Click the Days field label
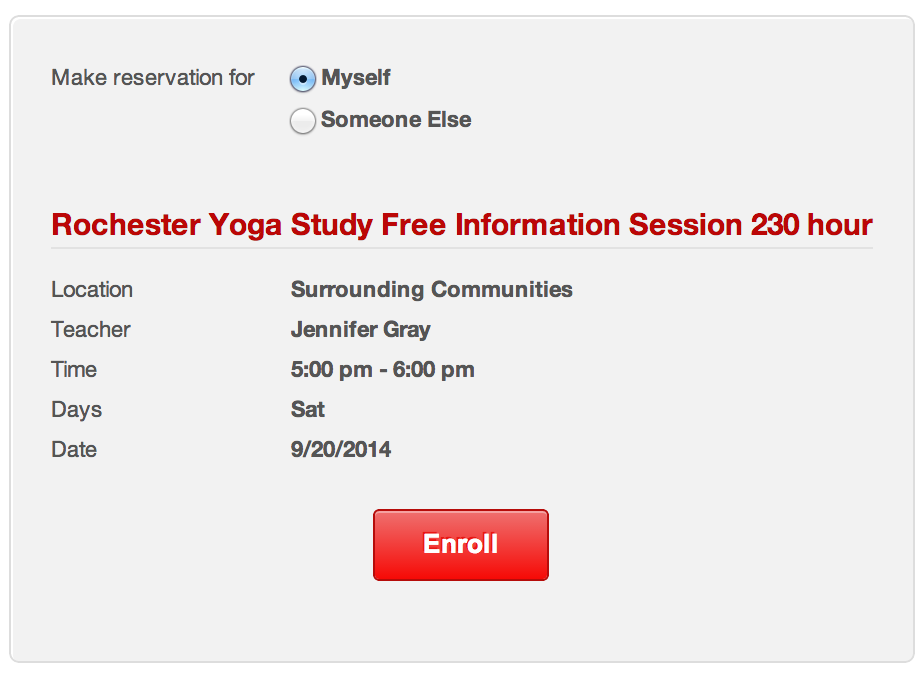Viewport: 923px width, 677px height. 77,410
